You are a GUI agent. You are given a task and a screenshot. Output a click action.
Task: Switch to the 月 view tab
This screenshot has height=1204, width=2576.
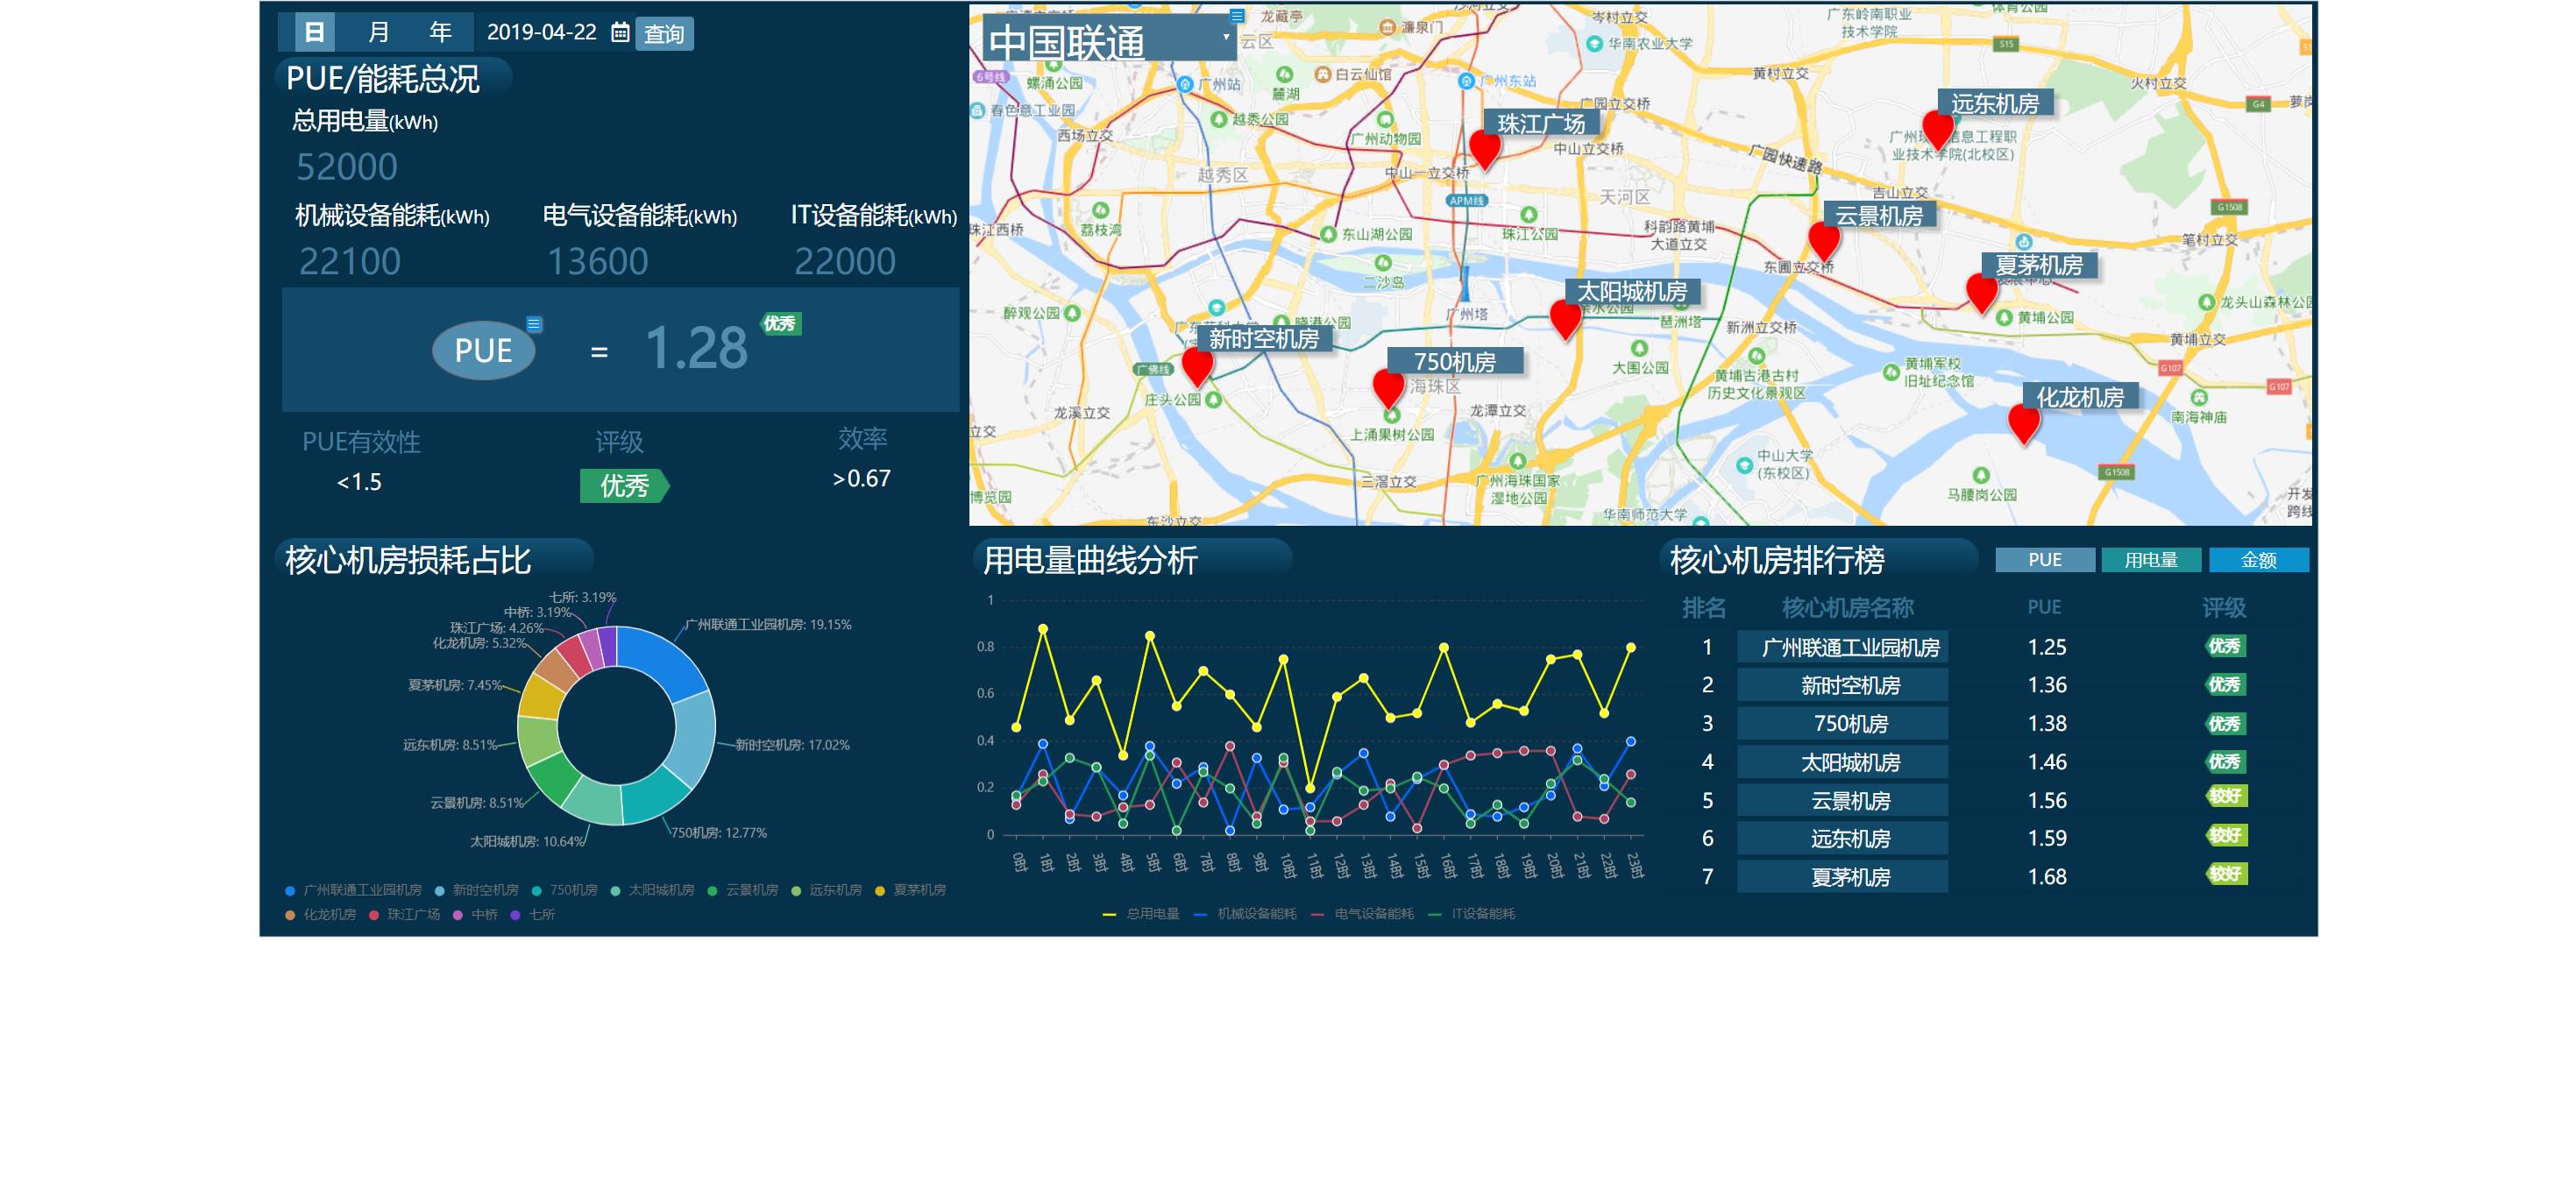click(x=378, y=33)
